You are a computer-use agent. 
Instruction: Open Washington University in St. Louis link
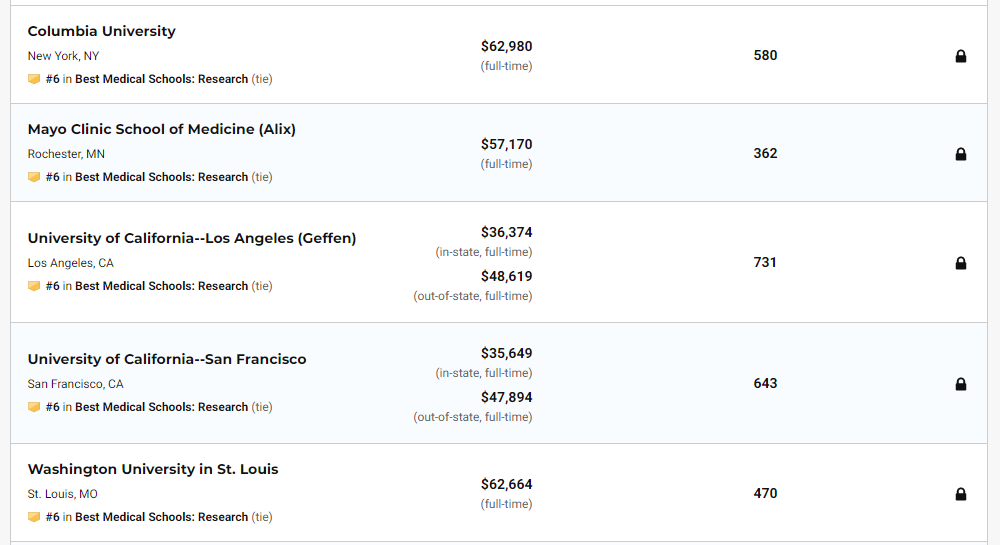pos(153,469)
